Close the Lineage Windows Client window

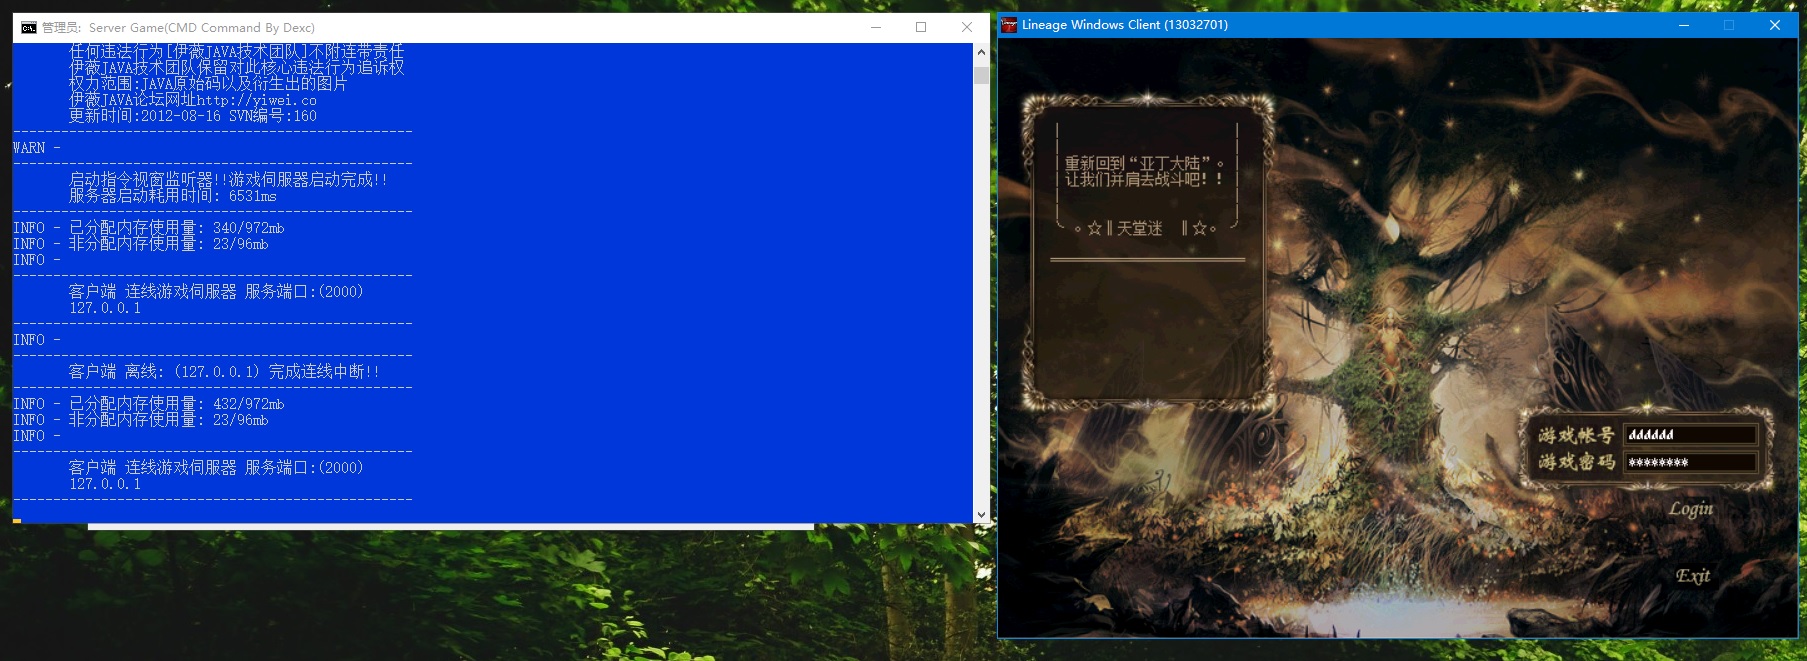point(1775,25)
